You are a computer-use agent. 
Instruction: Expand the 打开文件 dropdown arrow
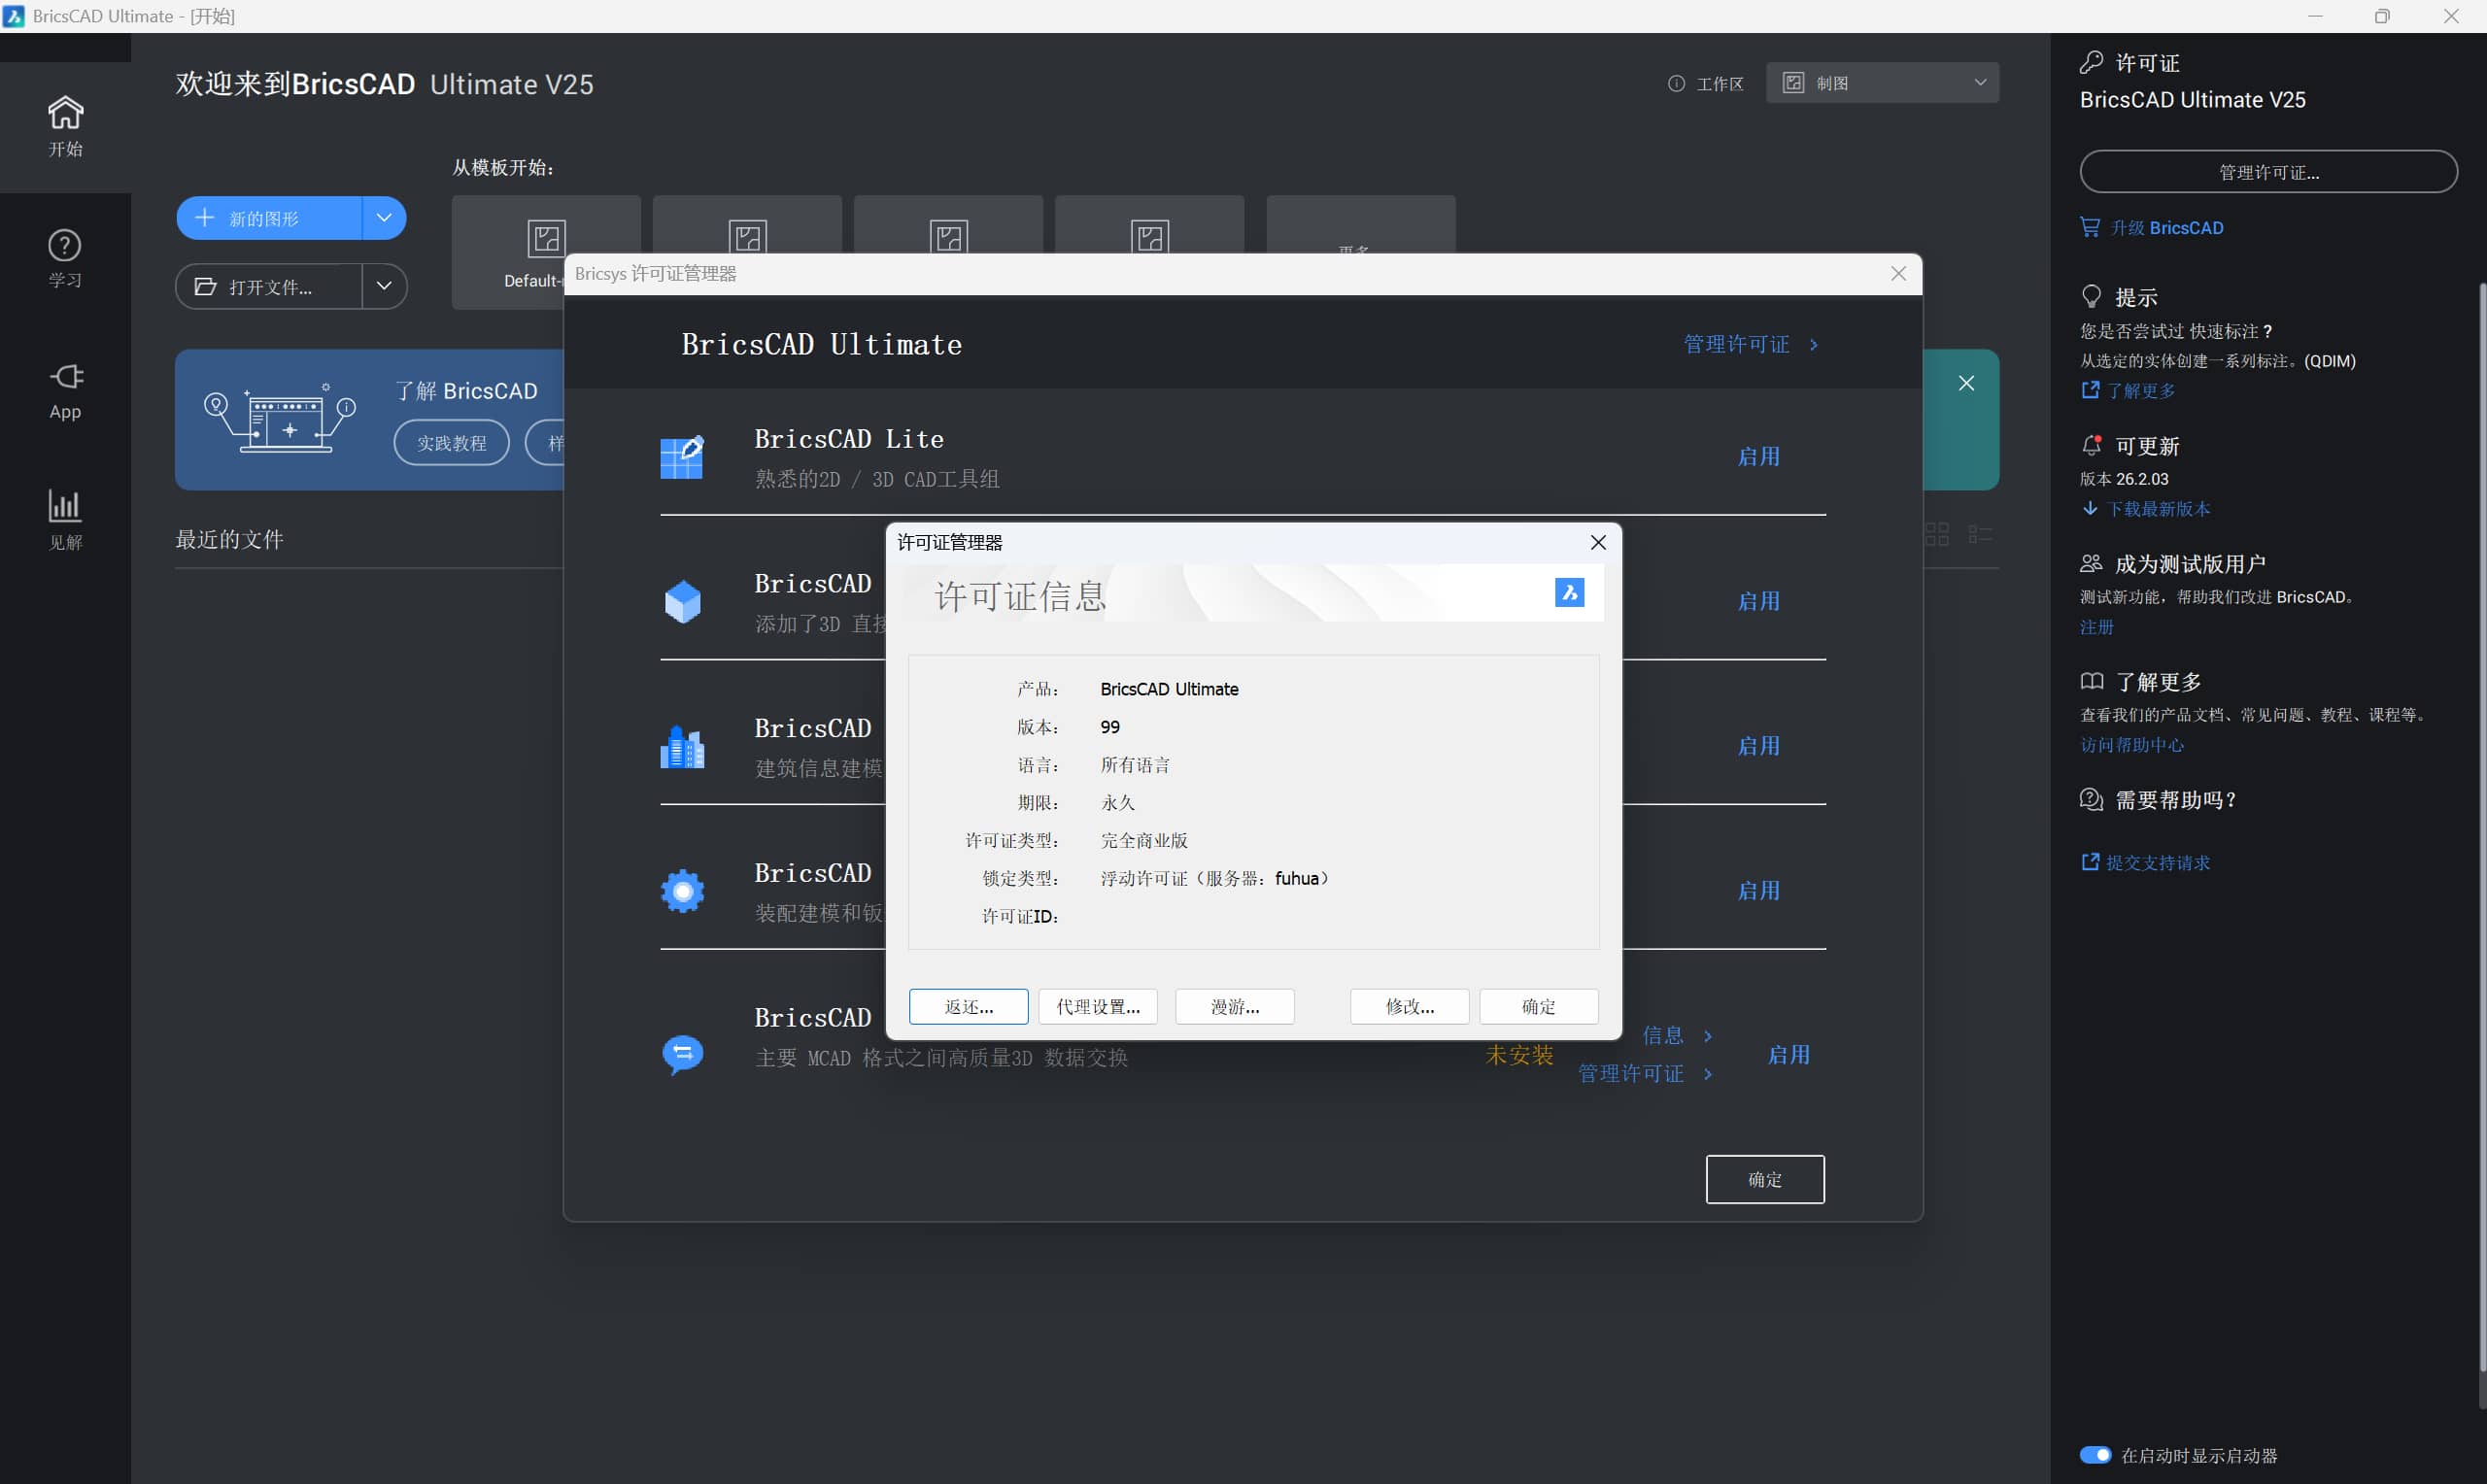pos(384,287)
